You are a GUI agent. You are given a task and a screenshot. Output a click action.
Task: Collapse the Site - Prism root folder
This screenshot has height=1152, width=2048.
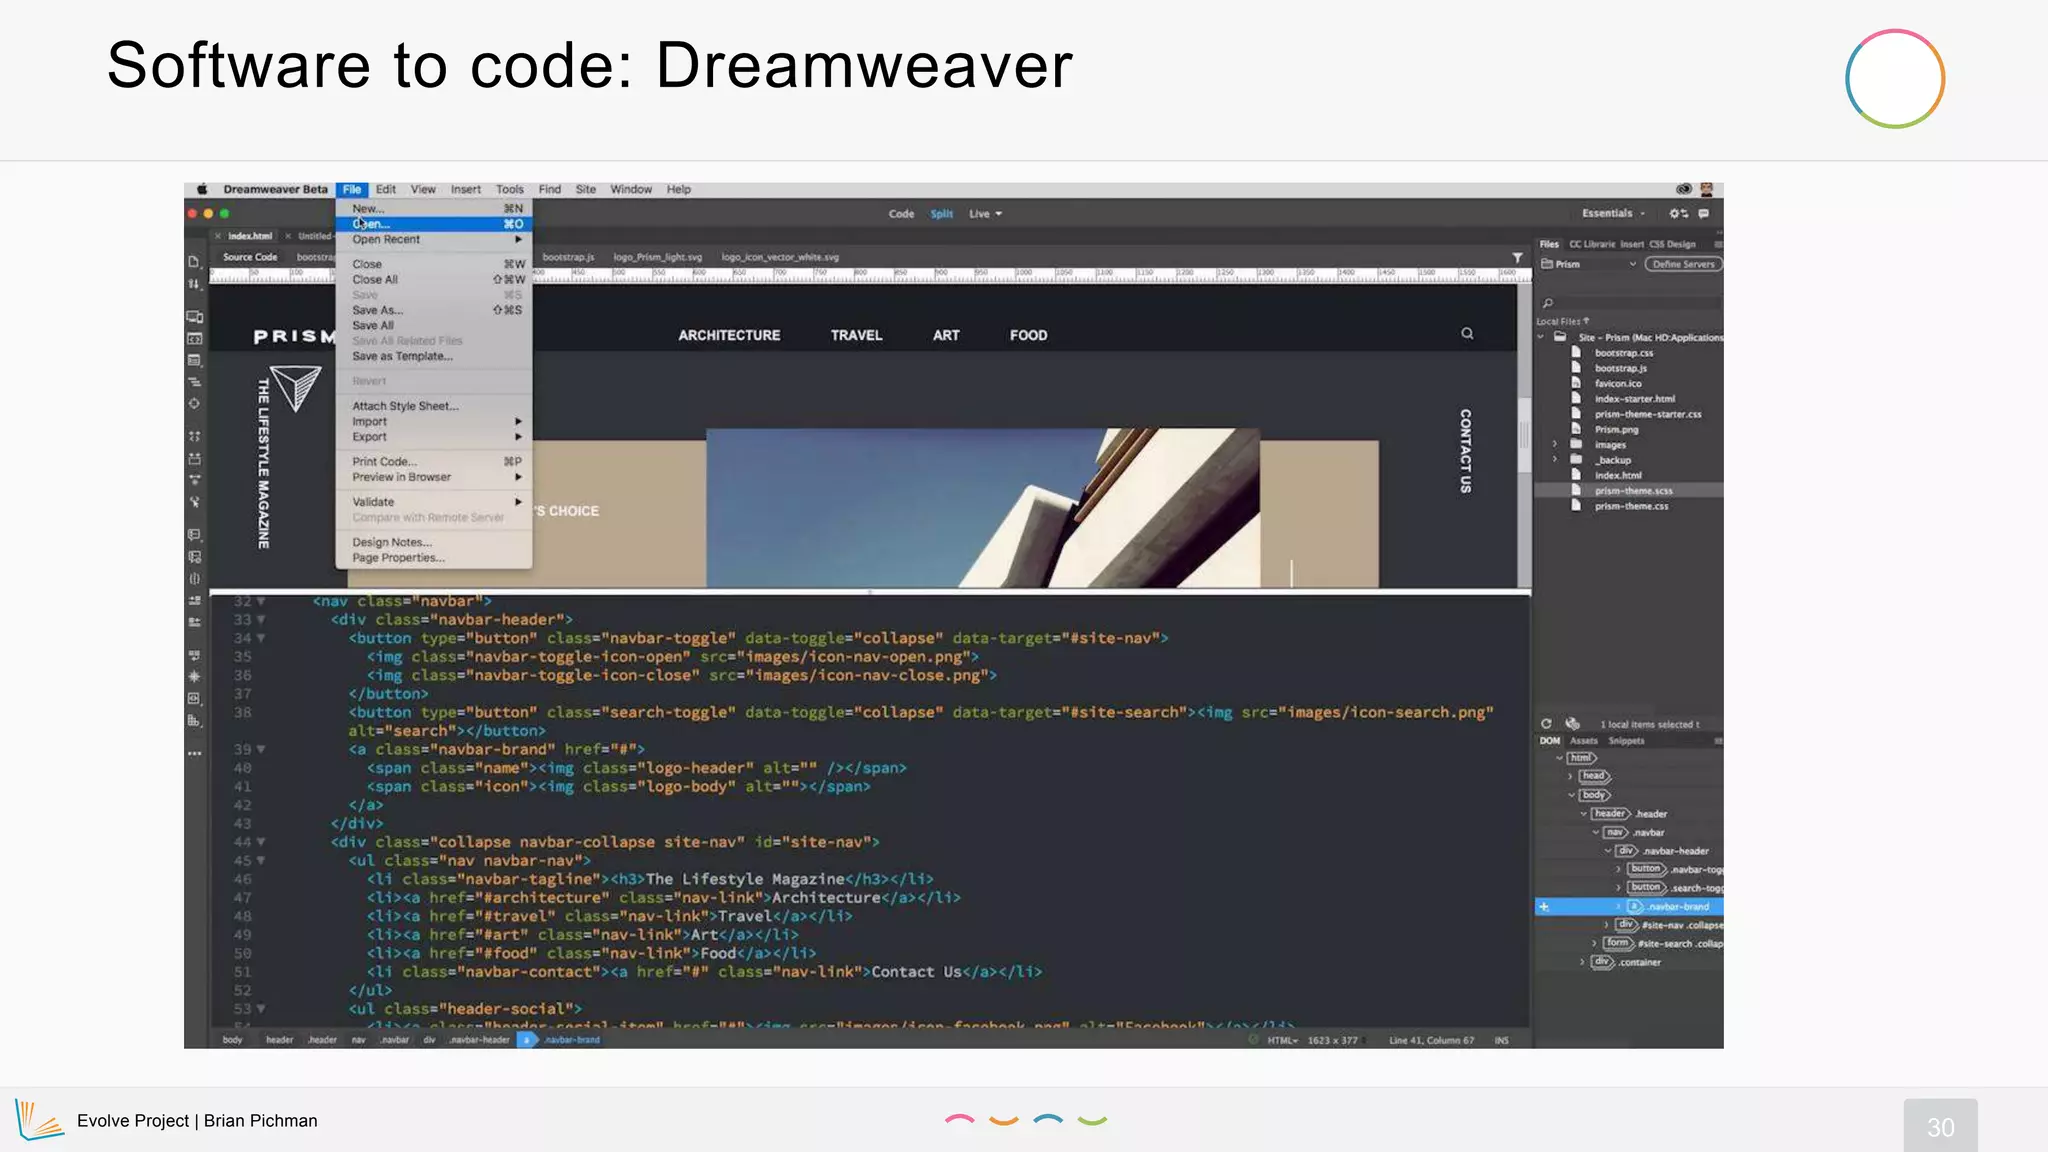1541,337
